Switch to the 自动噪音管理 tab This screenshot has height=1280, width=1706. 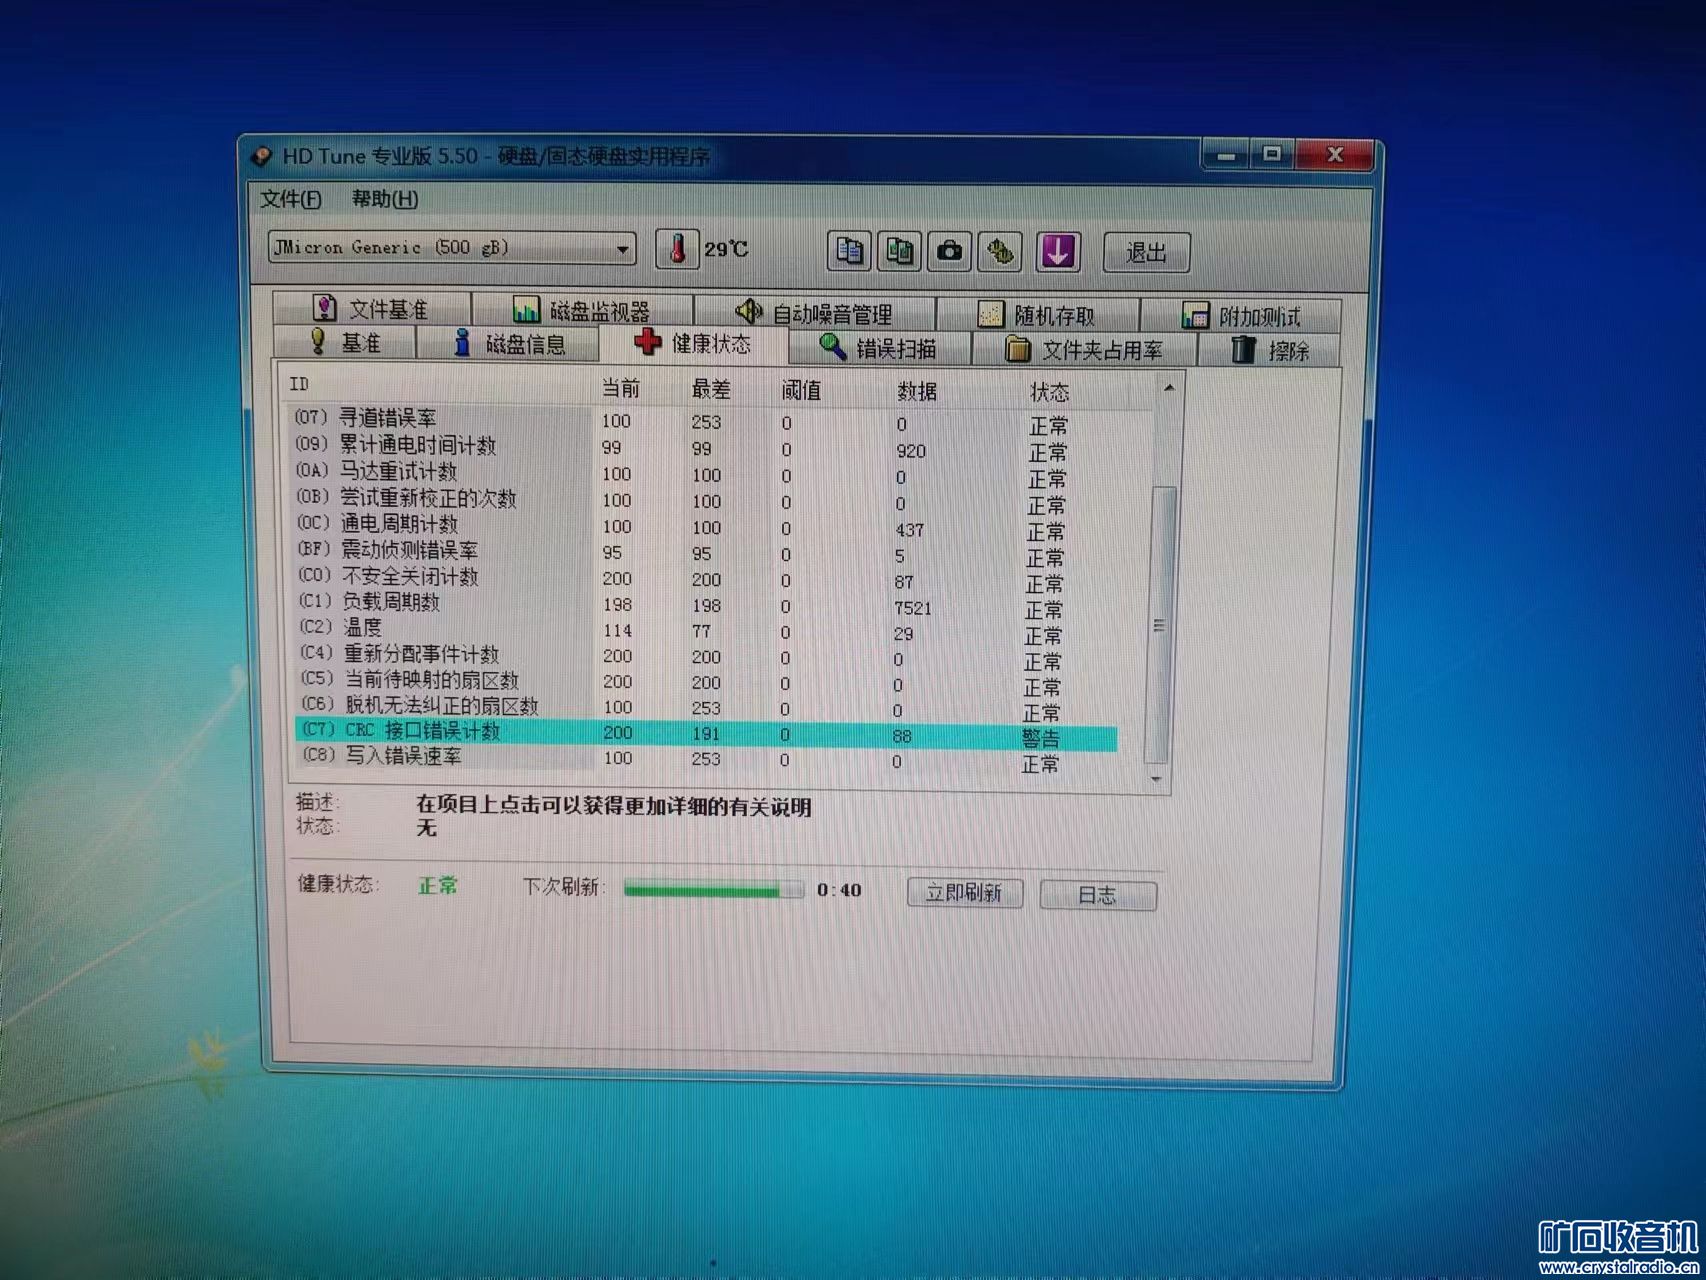tap(814, 313)
